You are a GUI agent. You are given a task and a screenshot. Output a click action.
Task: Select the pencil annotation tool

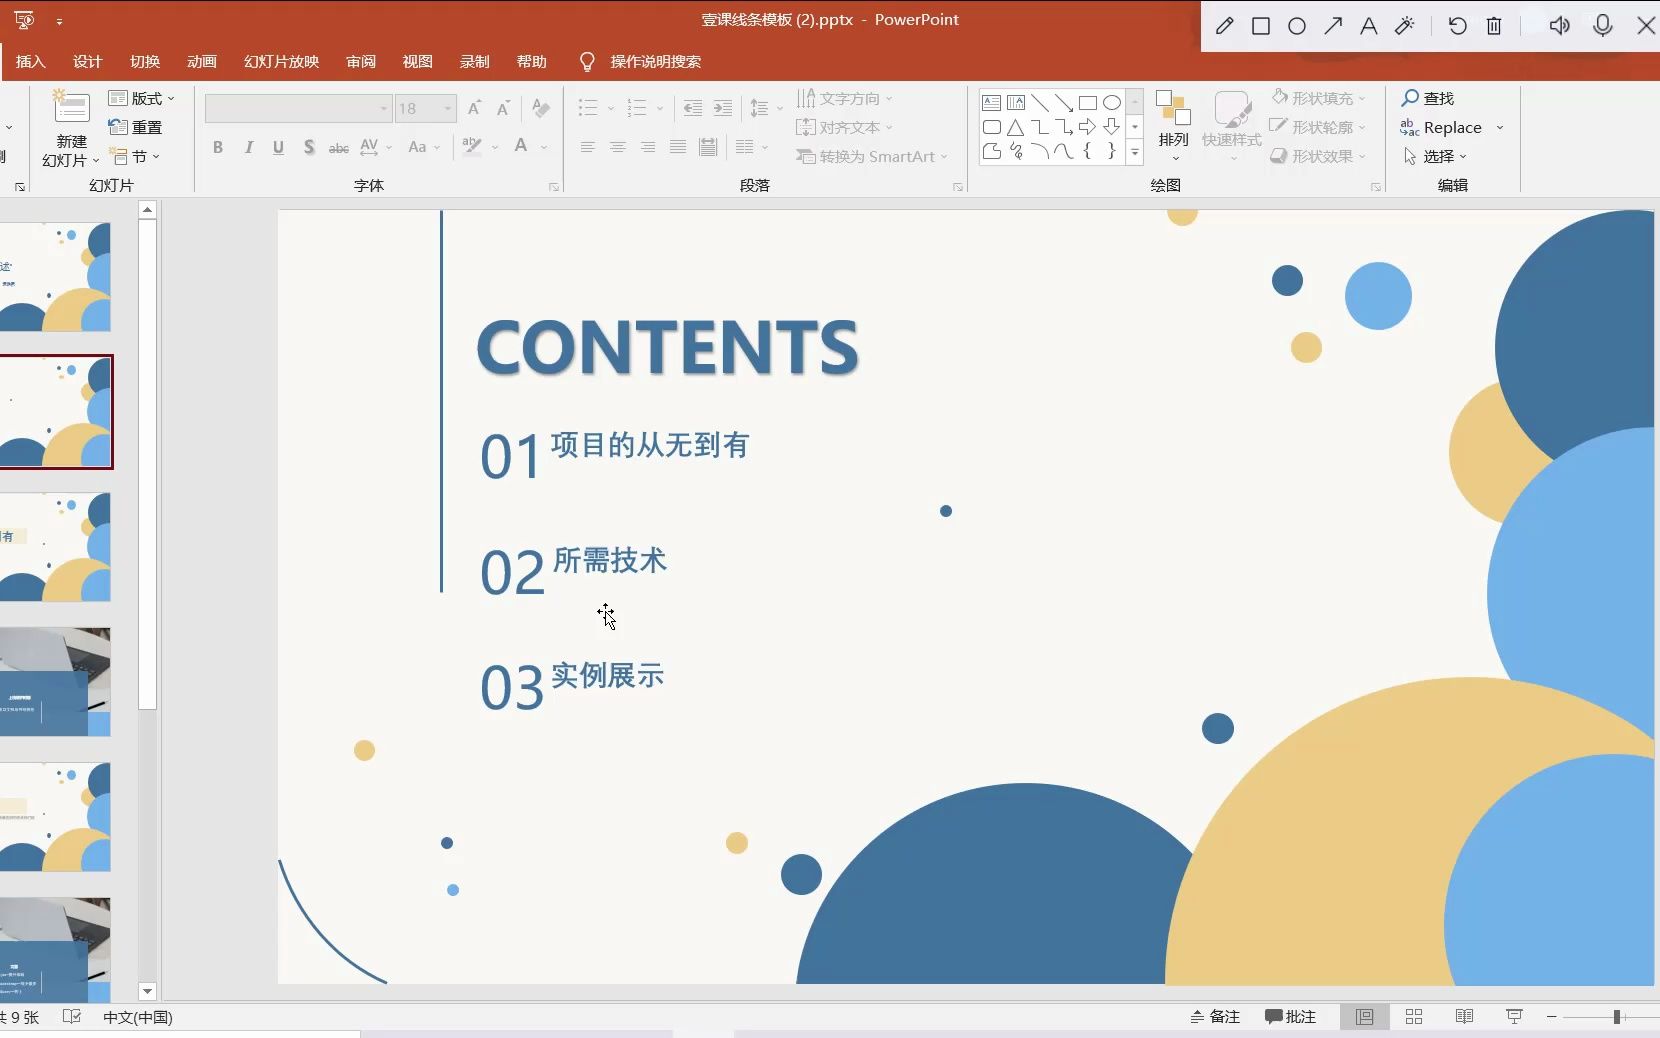1225,26
